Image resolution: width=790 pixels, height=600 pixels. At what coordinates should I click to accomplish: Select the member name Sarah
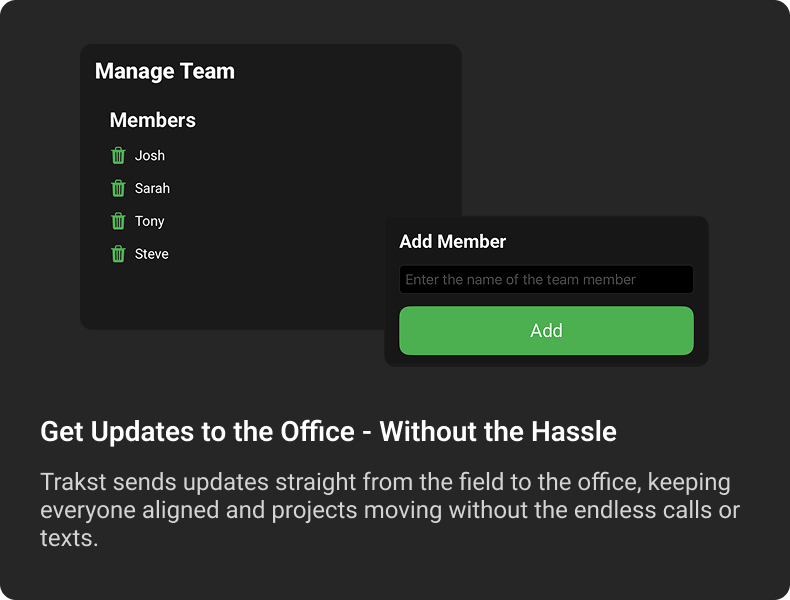(x=152, y=188)
